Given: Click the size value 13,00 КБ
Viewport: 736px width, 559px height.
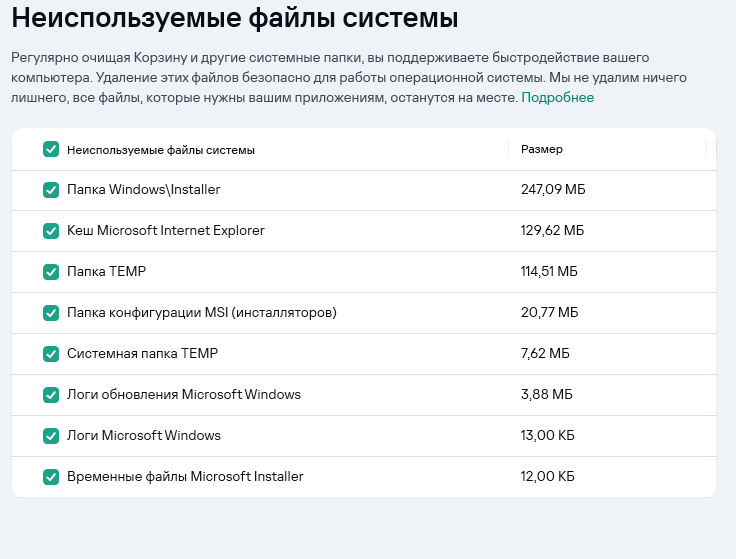Looking at the screenshot, I should (548, 436).
